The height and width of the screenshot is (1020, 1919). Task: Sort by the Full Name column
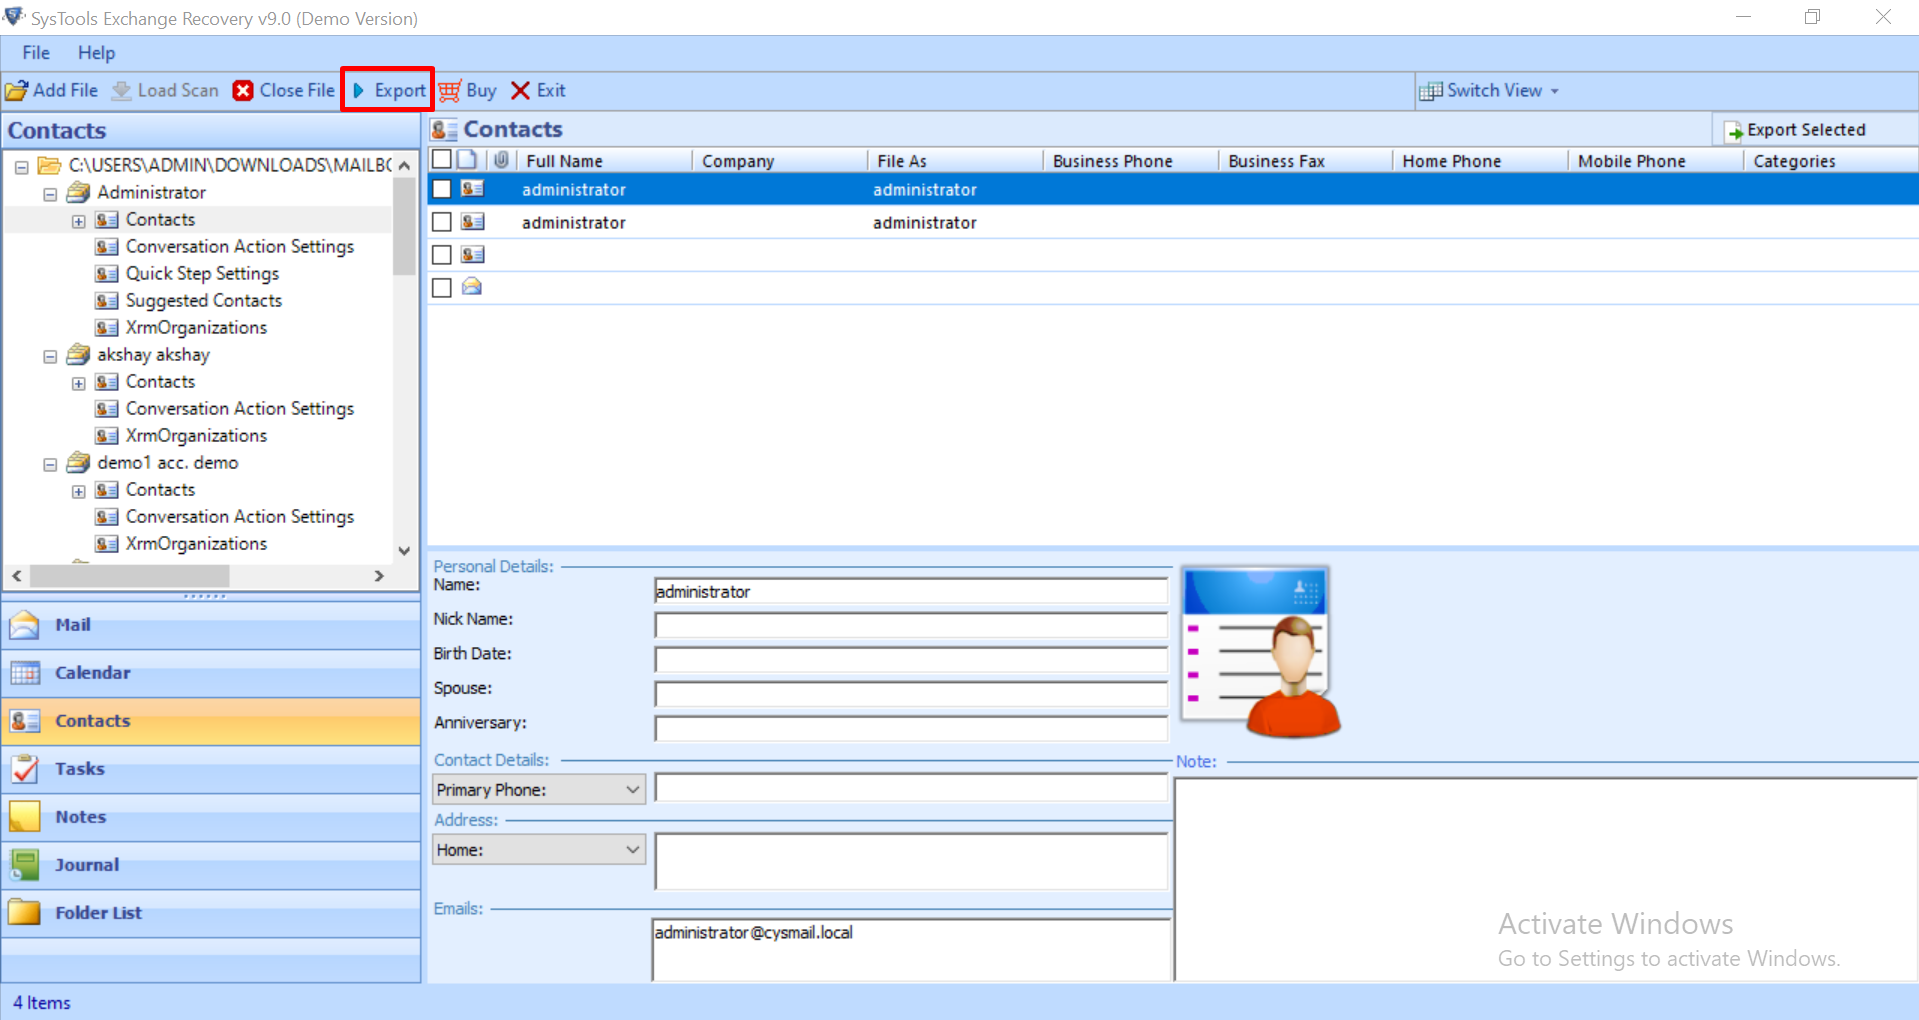[x=605, y=161]
